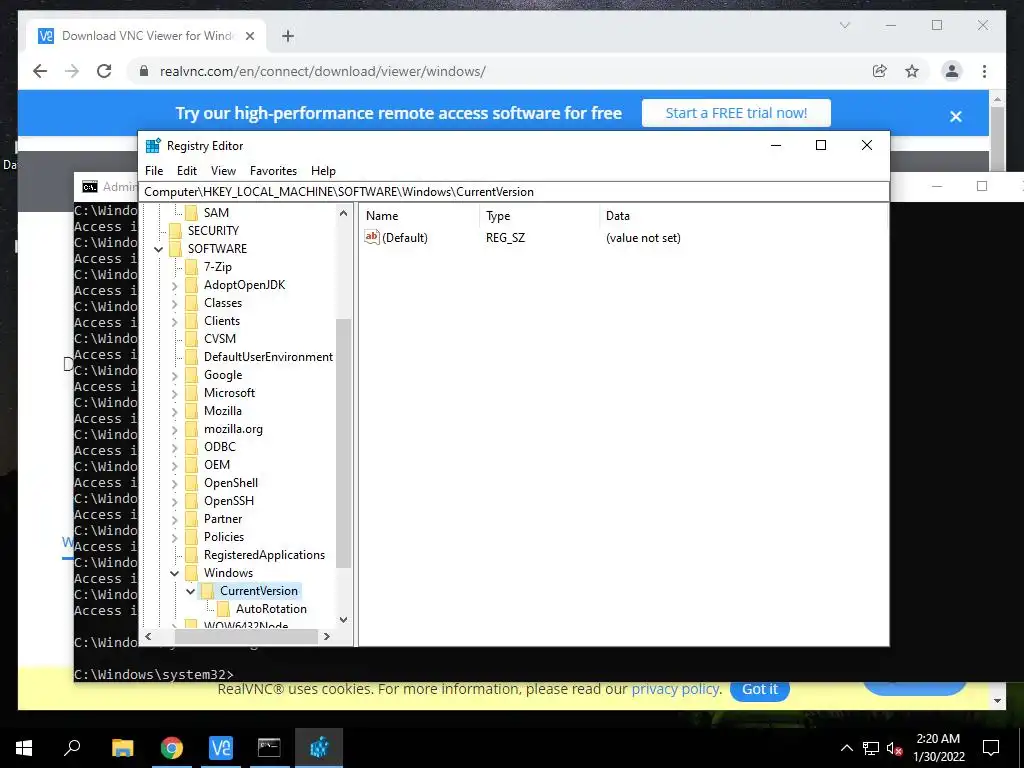Image resolution: width=1024 pixels, height=768 pixels.
Task: Open the Chrome three-dot menu
Action: pyautogui.click(x=984, y=71)
